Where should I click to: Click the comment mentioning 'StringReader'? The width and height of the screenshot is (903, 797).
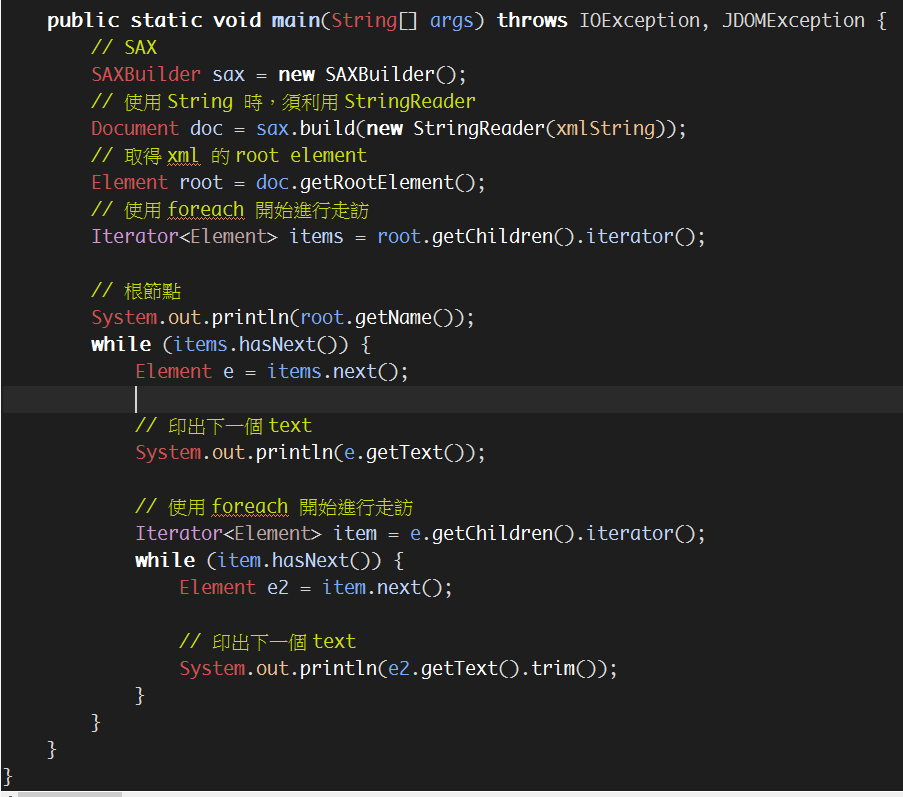pos(283,102)
